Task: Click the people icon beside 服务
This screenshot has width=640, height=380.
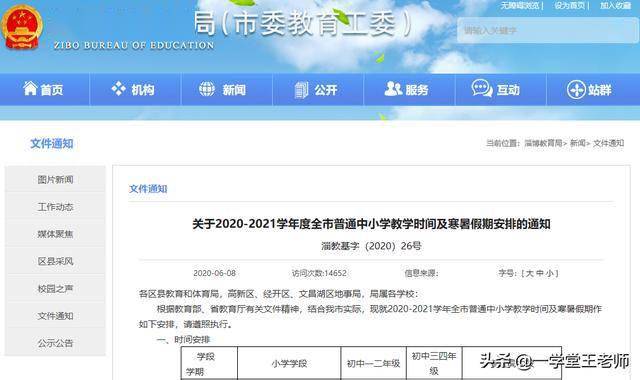Action: (393, 89)
